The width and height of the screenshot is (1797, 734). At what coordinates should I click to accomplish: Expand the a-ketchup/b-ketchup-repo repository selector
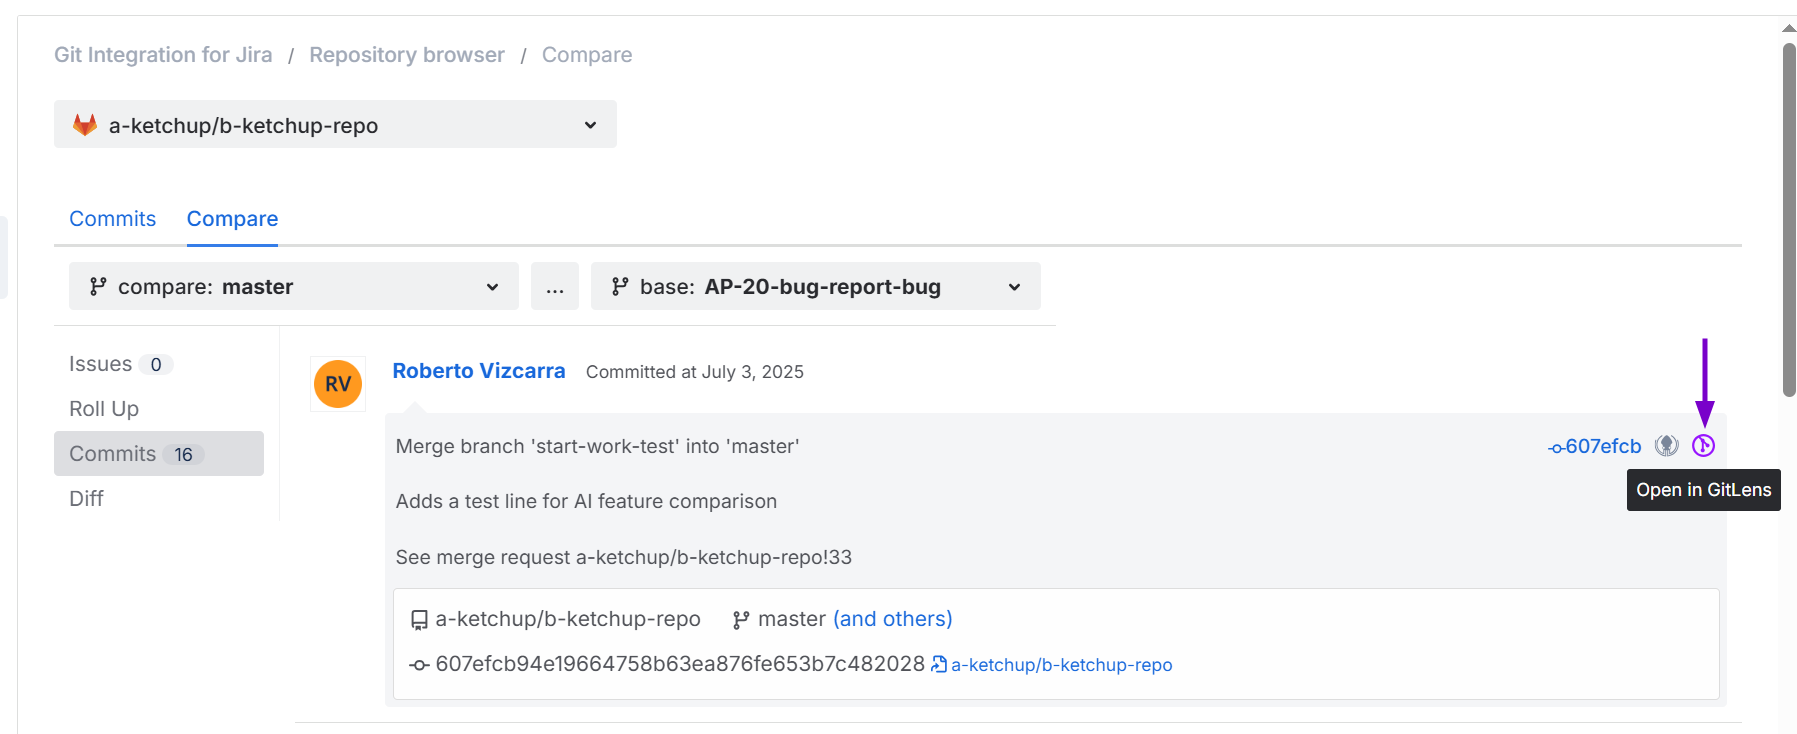335,124
